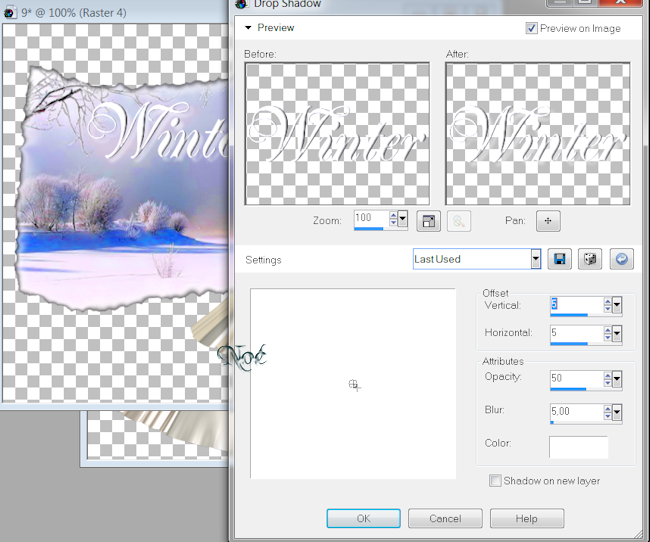The width and height of the screenshot is (650, 542).
Task: Click the Save Preset disk icon
Action: [x=560, y=259]
